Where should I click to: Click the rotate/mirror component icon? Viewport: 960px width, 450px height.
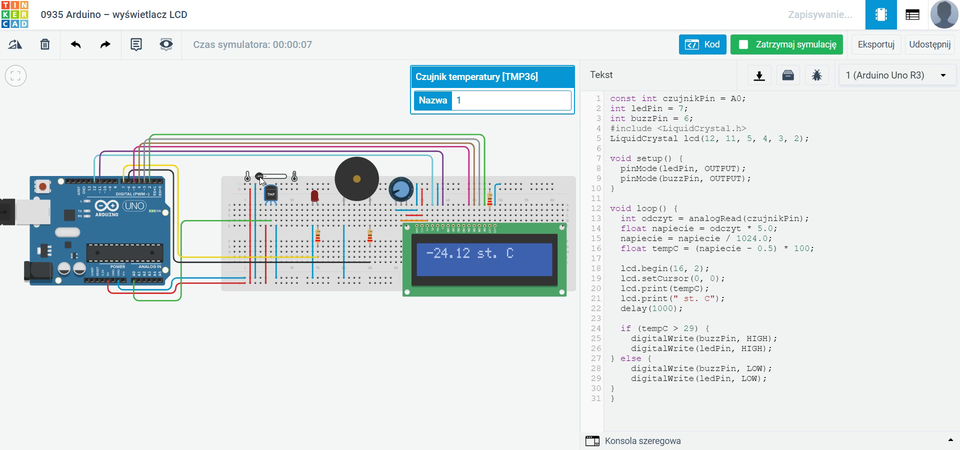[x=15, y=45]
